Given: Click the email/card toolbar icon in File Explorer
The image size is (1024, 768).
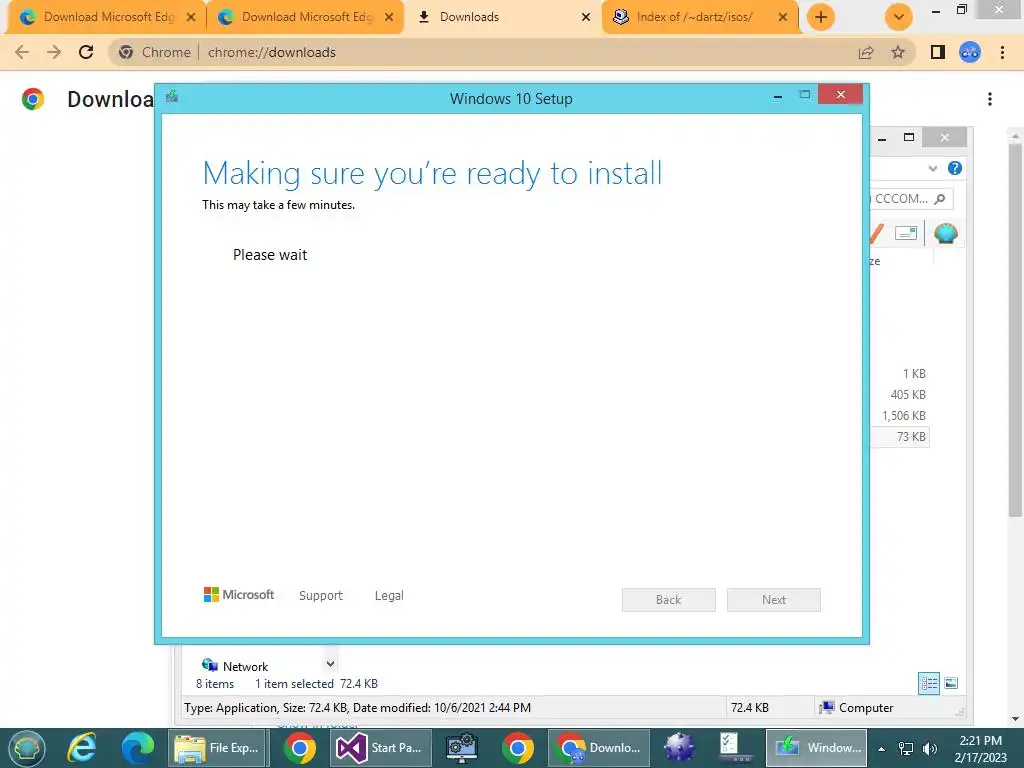Looking at the screenshot, I should 906,233.
